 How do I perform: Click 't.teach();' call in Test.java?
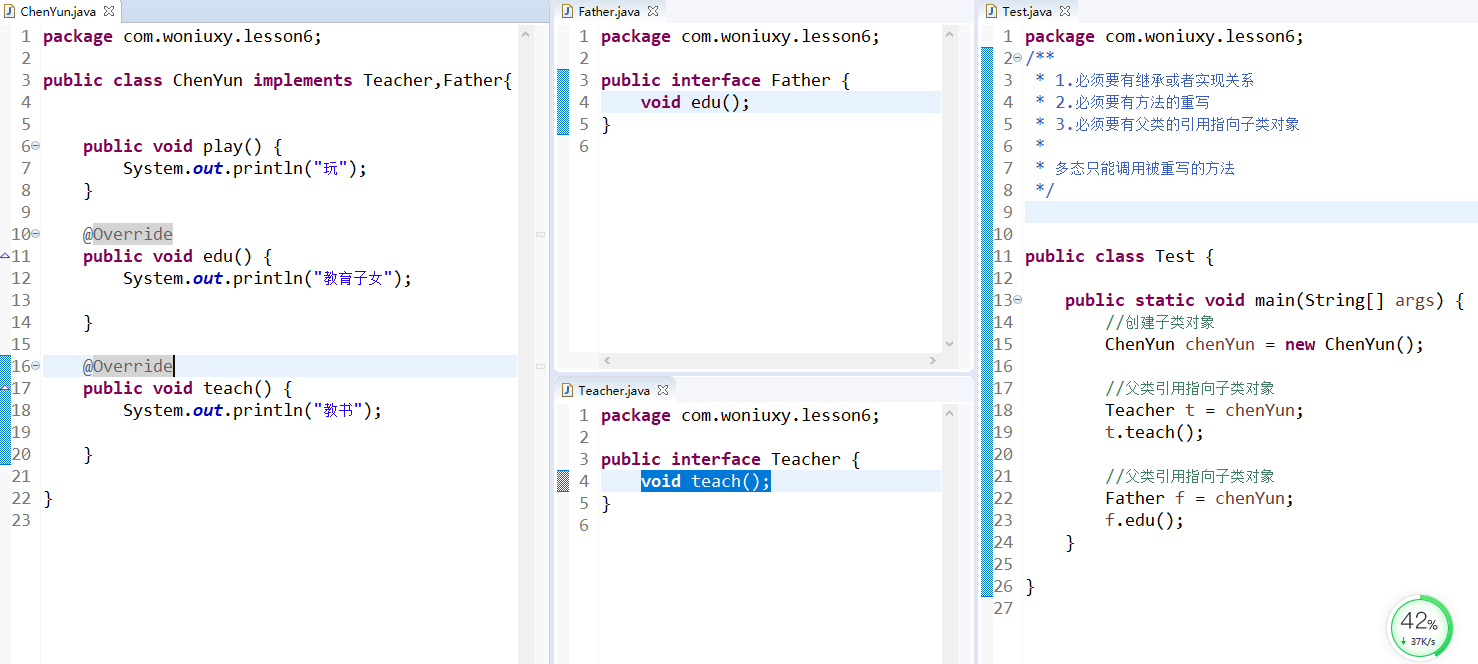(1155, 432)
